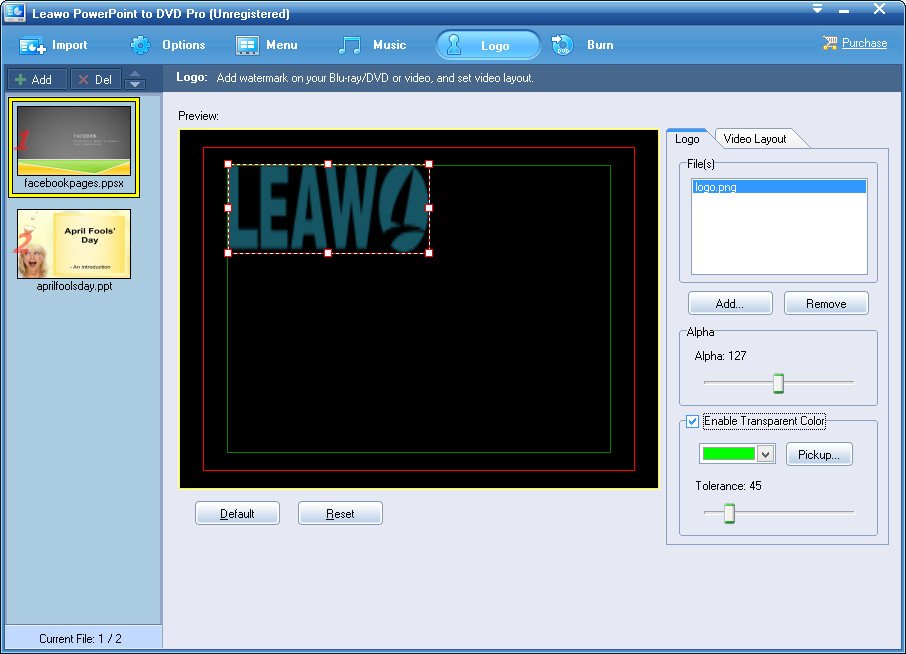Go to the Menu design section
This screenshot has height=654, width=906.
267,45
